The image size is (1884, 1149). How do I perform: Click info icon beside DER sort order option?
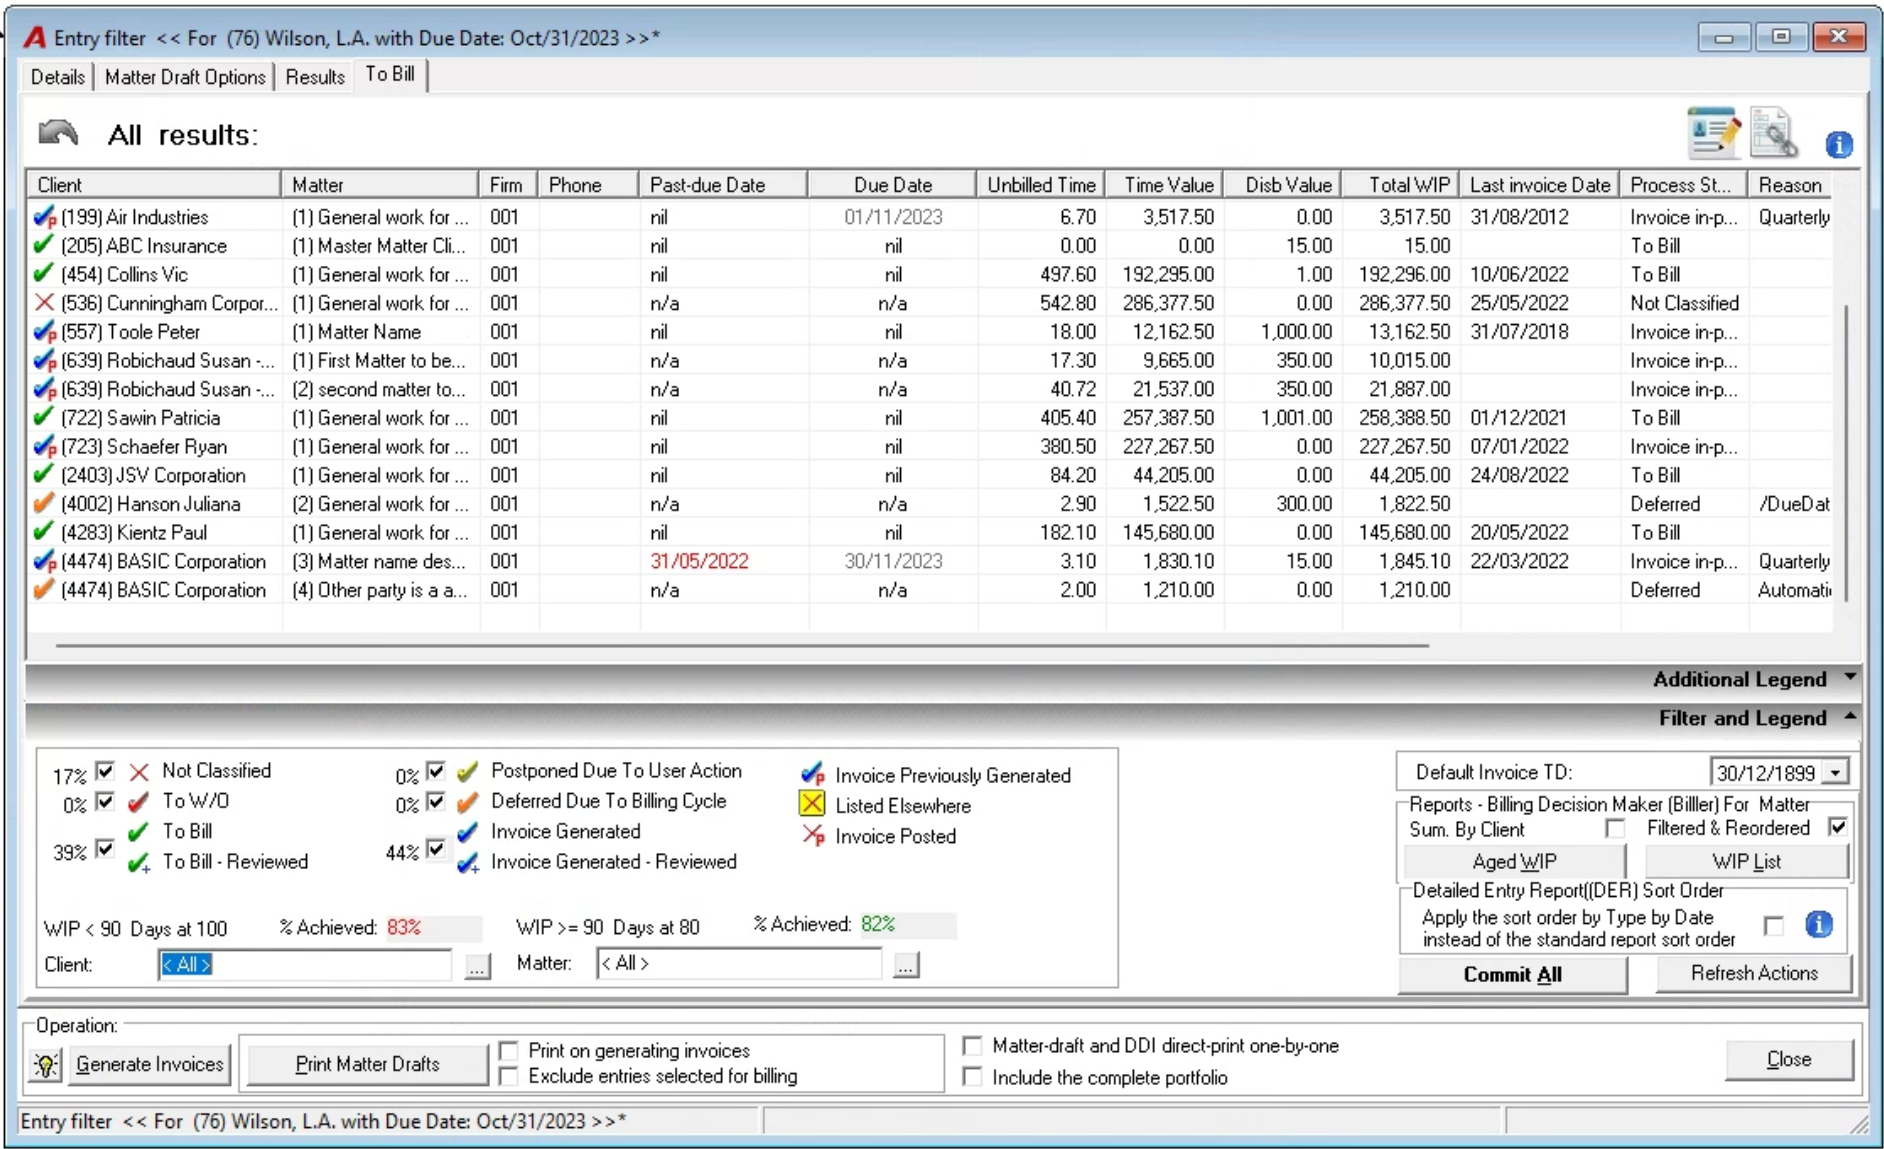1819,924
